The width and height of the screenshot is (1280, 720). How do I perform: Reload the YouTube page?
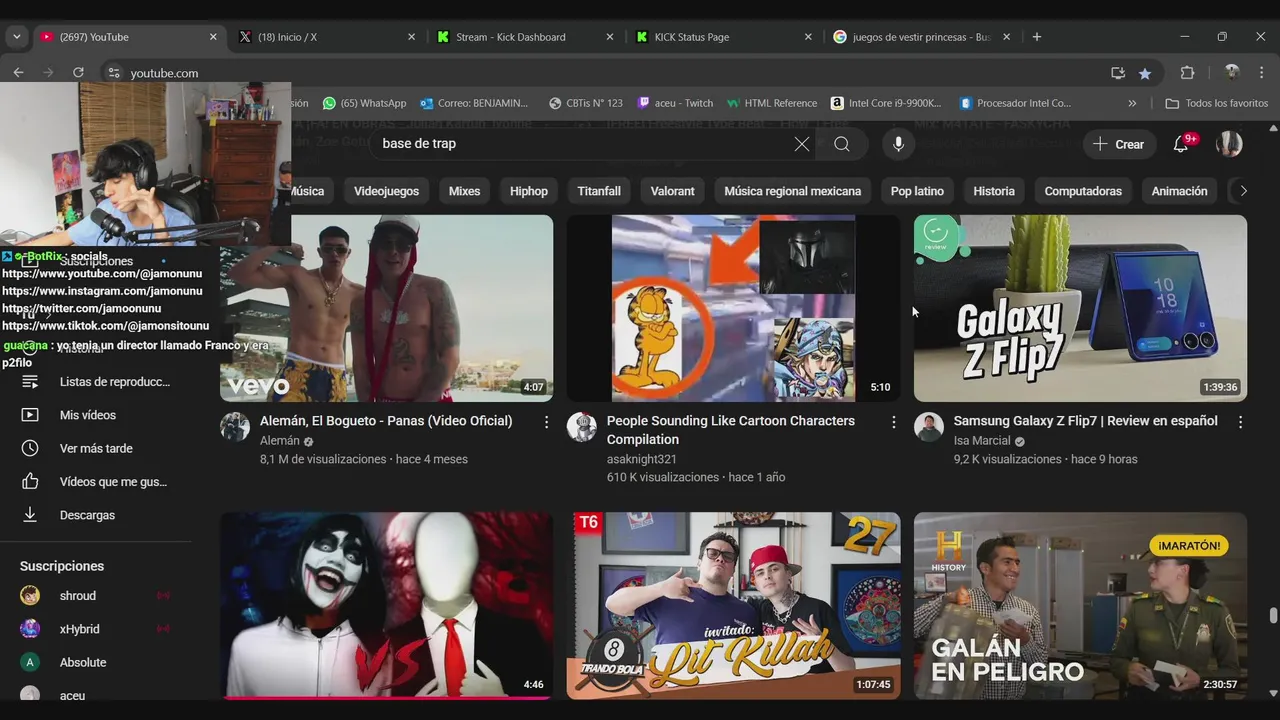click(x=78, y=73)
